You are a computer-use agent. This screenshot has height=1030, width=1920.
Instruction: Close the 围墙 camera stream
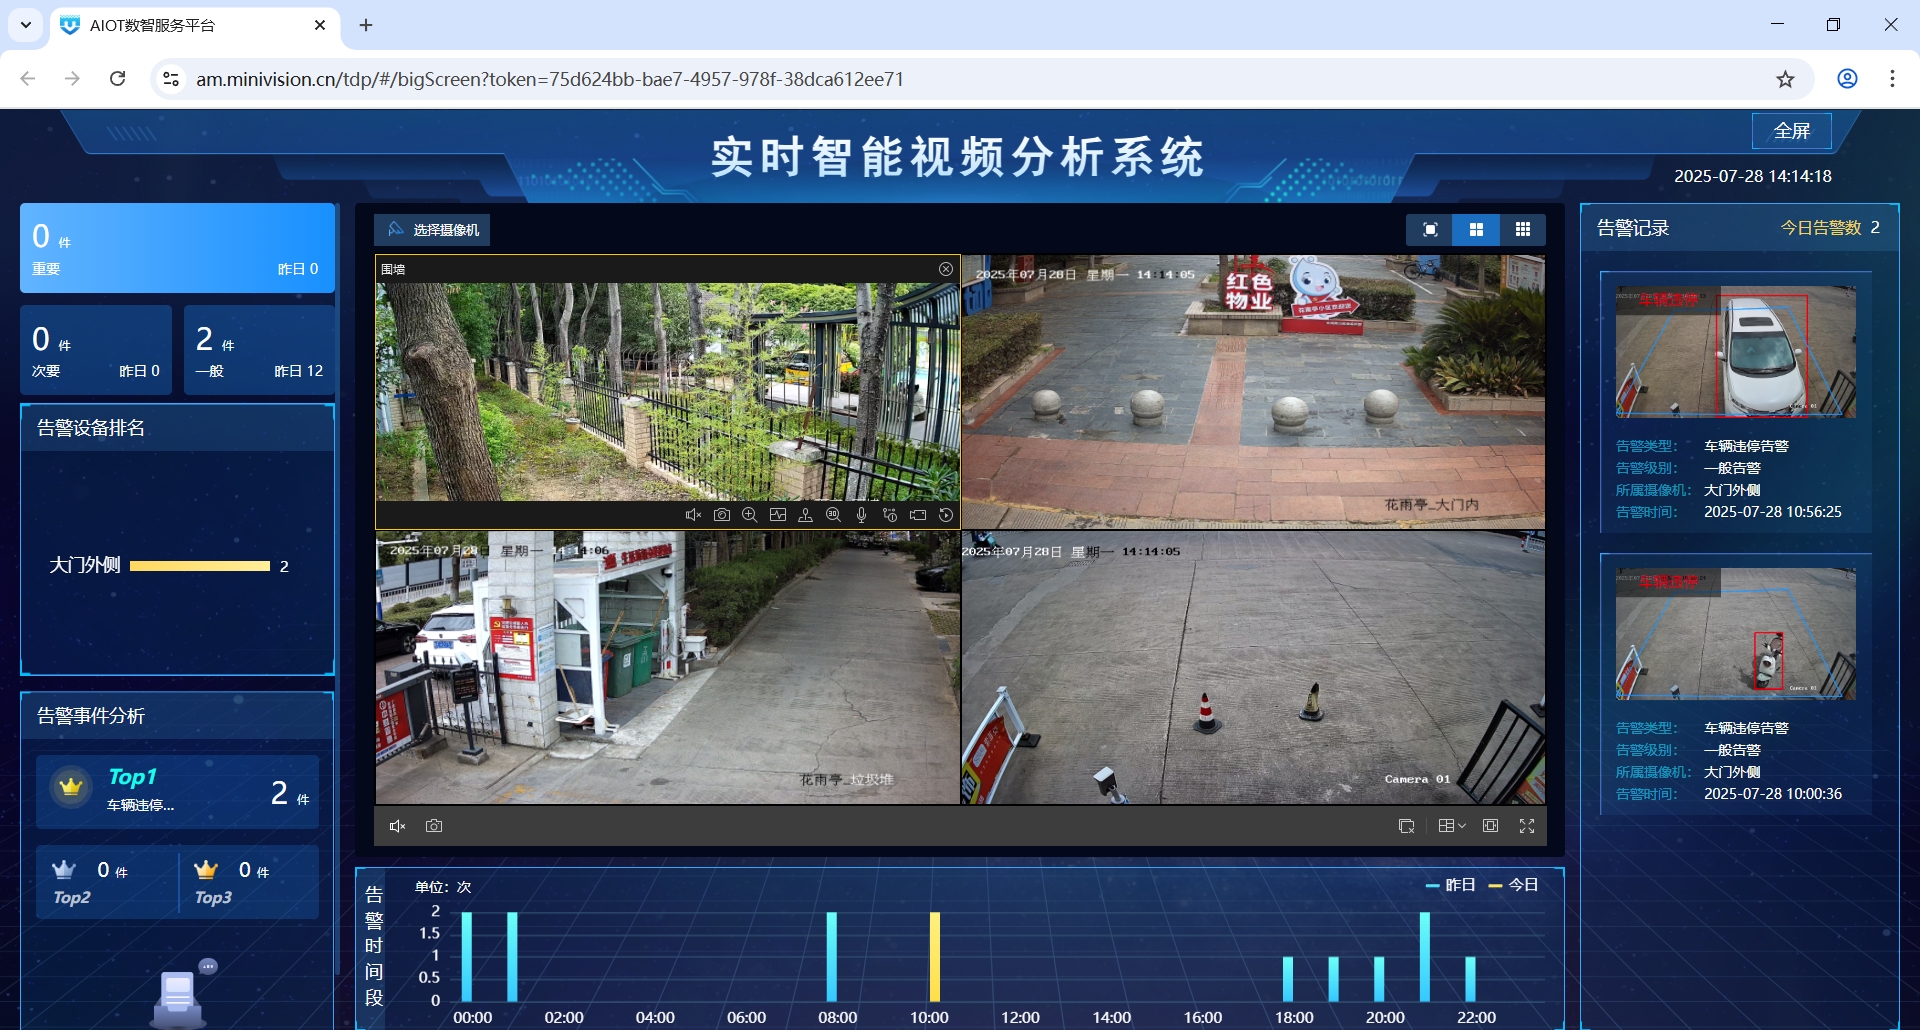[x=946, y=269]
